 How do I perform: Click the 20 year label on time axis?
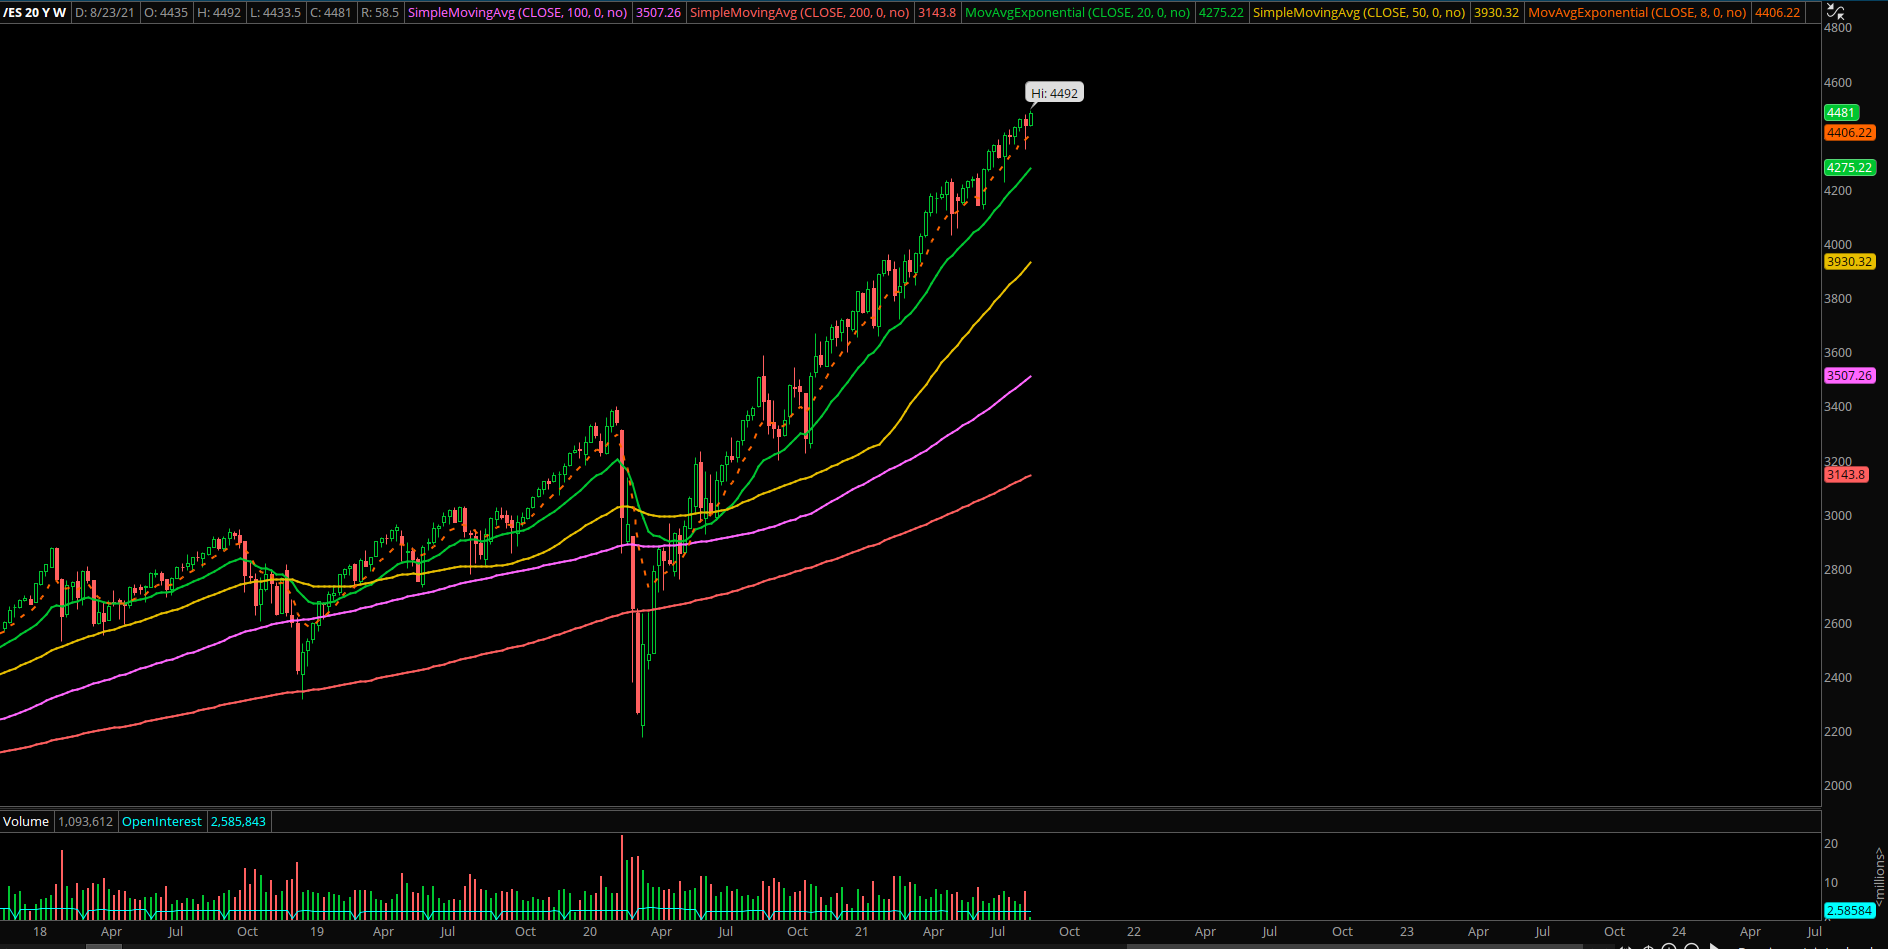[590, 932]
